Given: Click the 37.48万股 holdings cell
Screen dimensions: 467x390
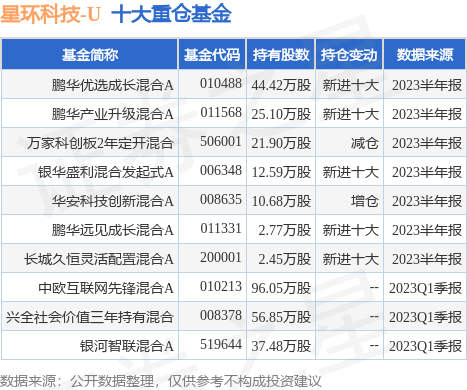Looking at the screenshot, I should tap(281, 346).
